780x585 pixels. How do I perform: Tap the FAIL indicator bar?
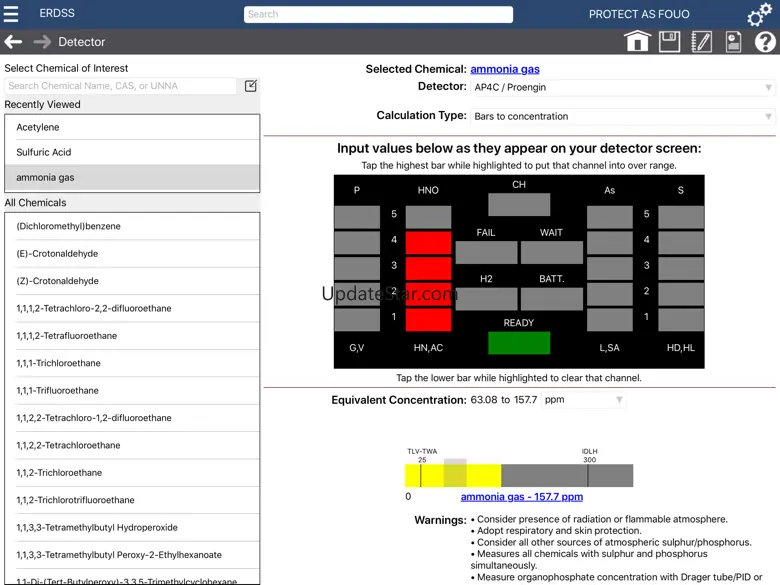(487, 252)
